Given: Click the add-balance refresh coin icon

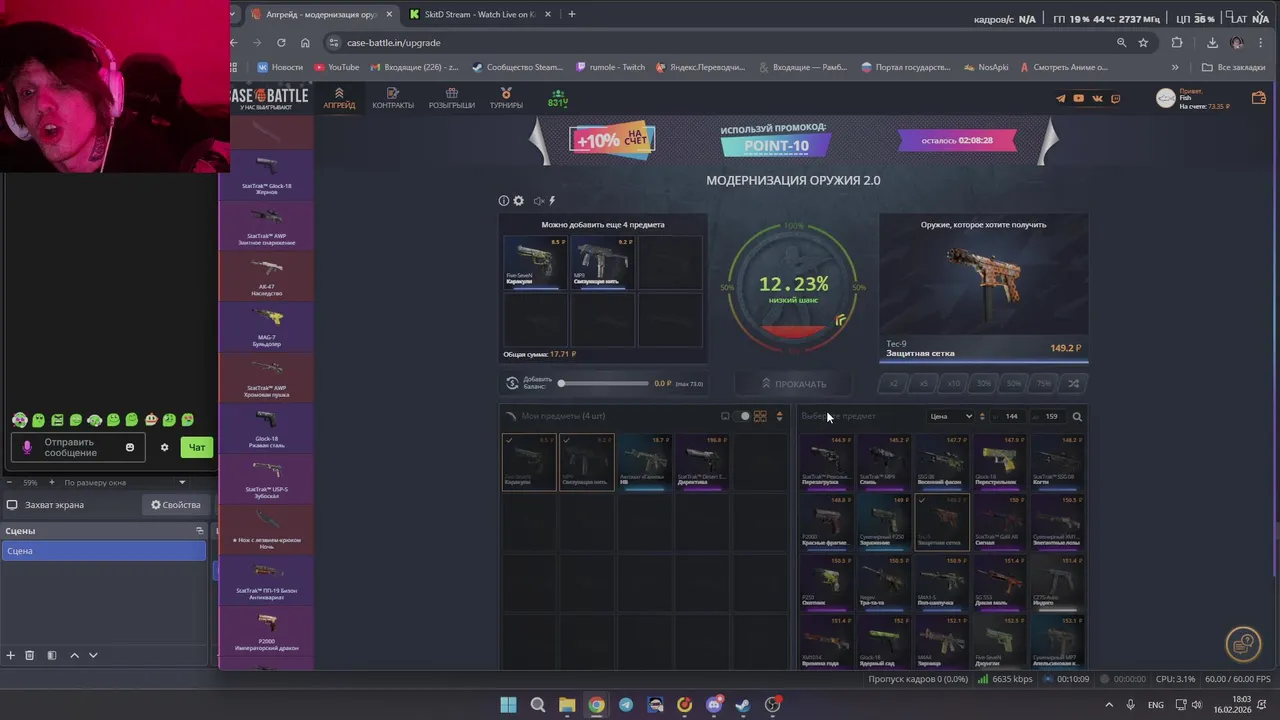Looking at the screenshot, I should point(512,383).
